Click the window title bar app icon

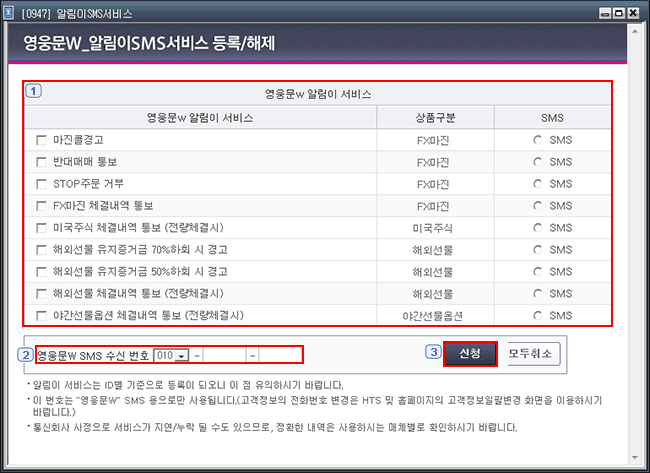(x=8, y=13)
